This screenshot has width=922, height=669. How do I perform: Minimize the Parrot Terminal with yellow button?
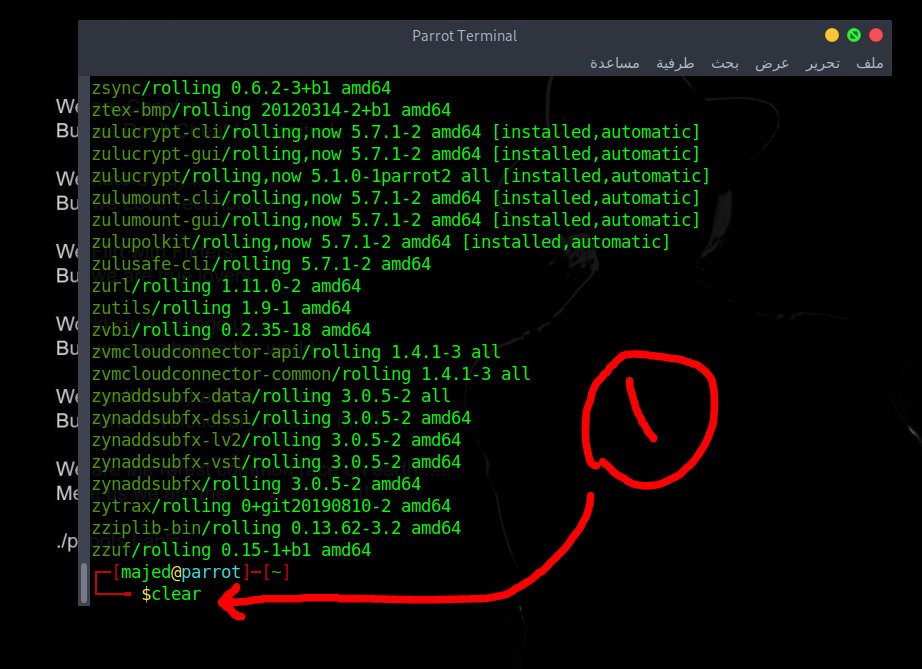point(831,35)
